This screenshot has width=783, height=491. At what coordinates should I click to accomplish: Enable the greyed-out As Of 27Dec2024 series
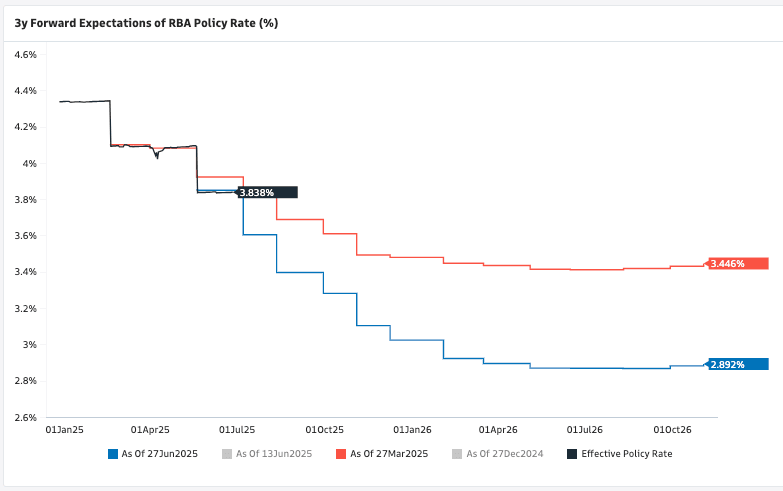(x=502, y=454)
